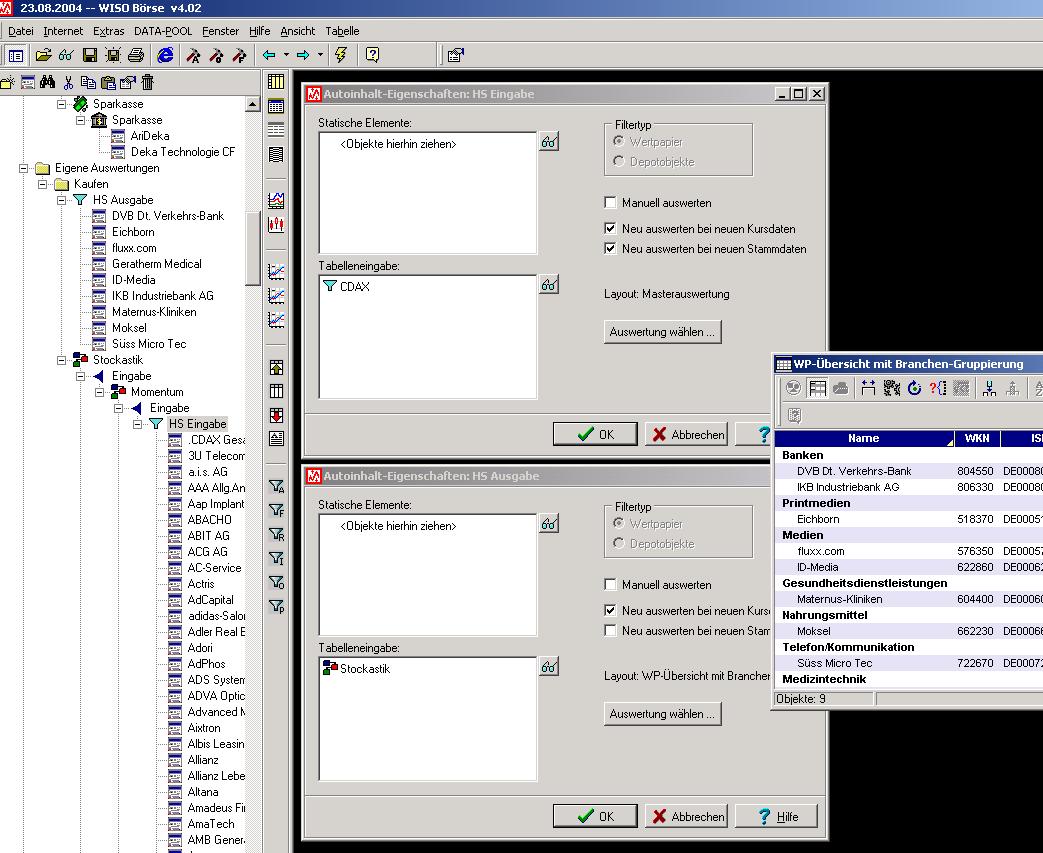Collapse the Kaufen folder node

(43, 184)
